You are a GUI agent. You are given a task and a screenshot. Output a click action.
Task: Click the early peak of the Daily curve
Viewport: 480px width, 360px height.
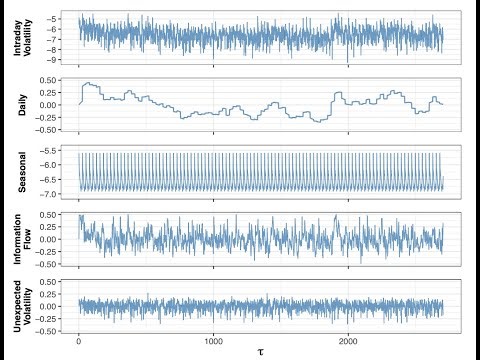click(x=88, y=83)
